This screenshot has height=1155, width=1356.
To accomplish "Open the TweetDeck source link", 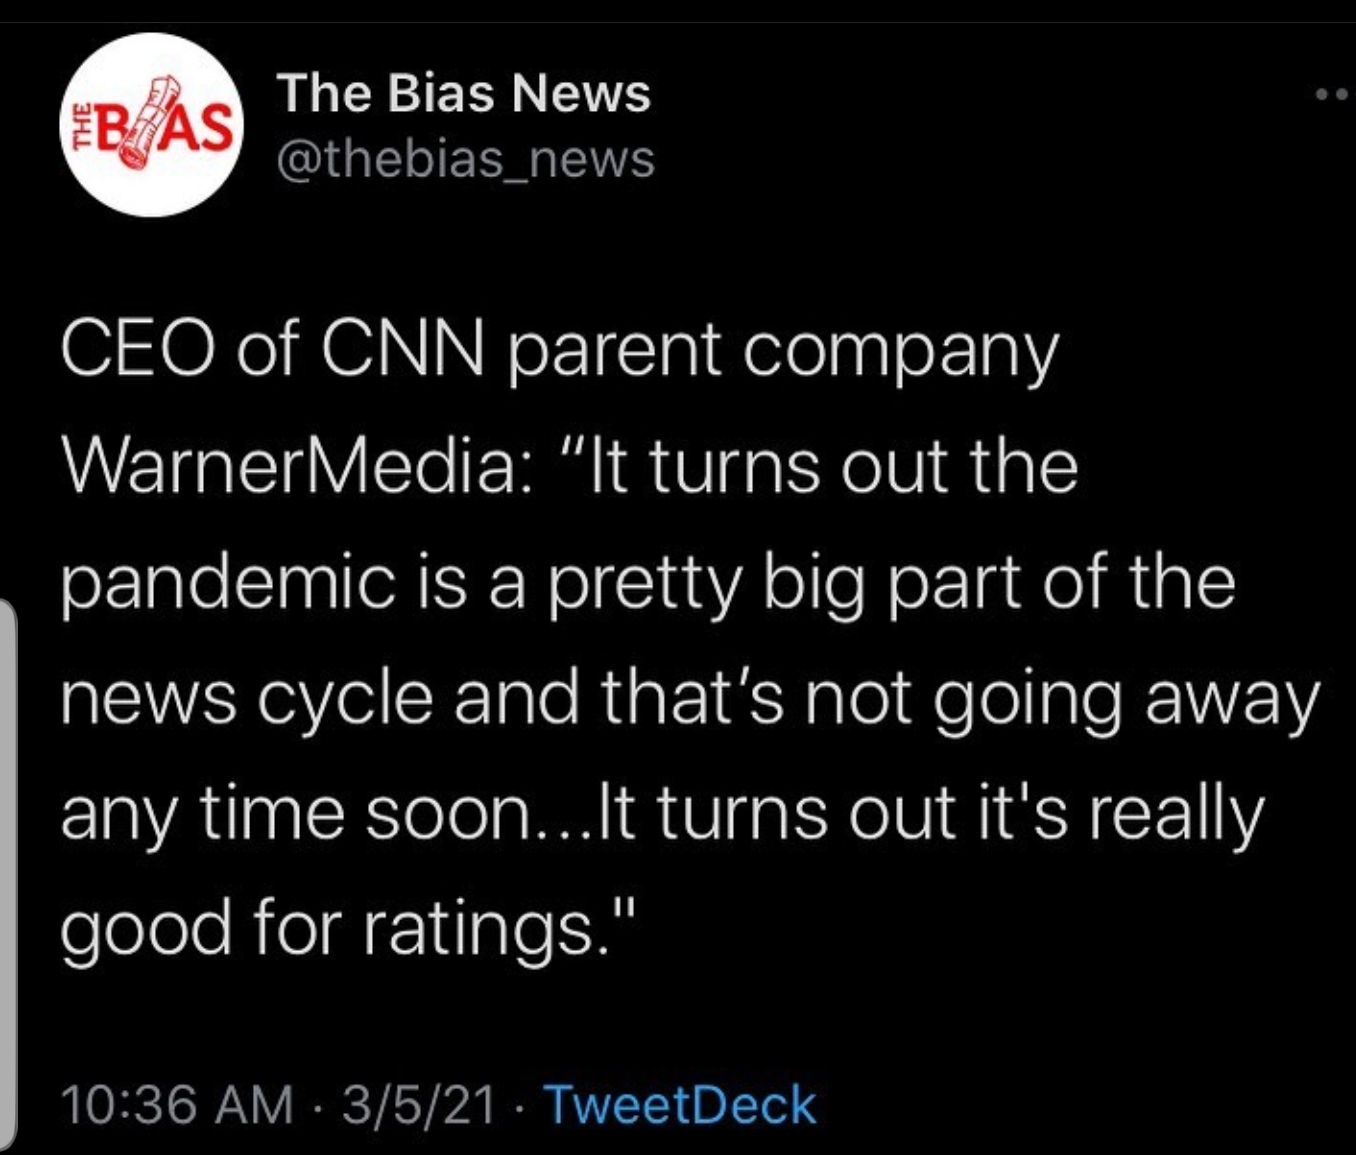I will click(x=679, y=1105).
